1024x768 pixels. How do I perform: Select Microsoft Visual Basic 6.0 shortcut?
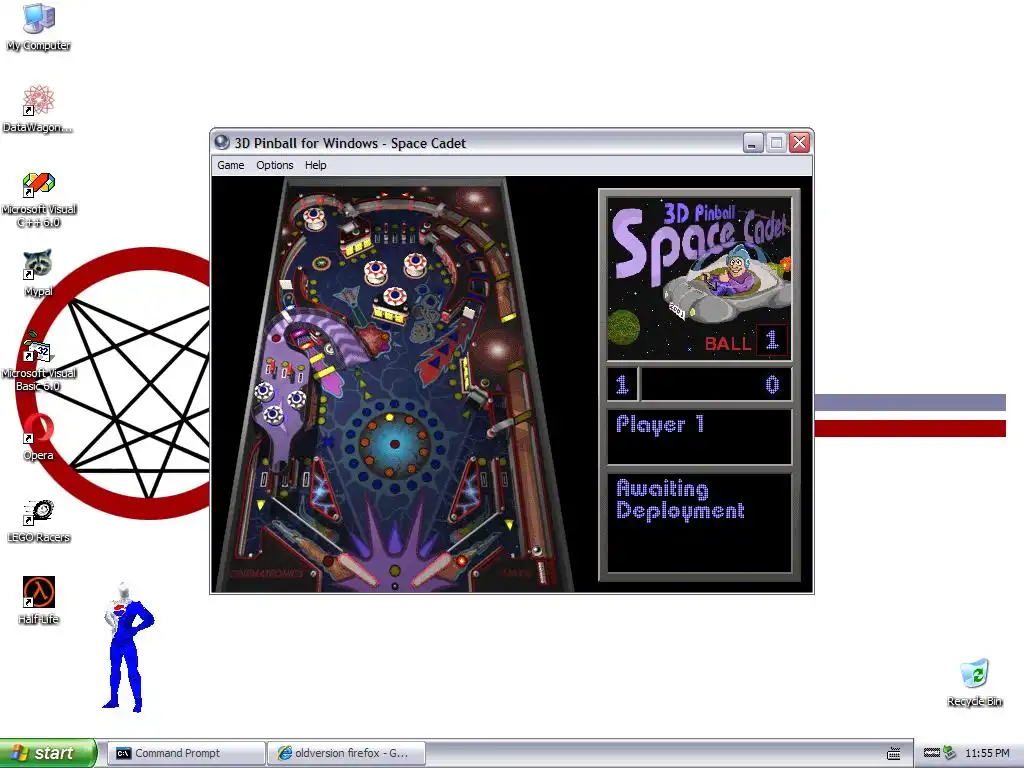(39, 362)
